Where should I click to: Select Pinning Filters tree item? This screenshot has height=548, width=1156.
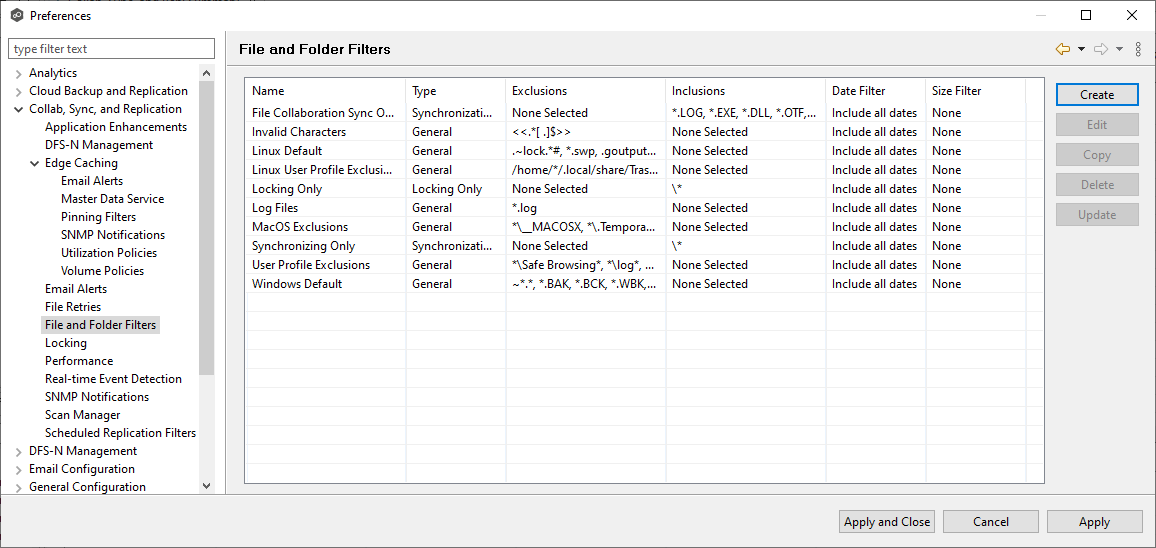click(99, 217)
